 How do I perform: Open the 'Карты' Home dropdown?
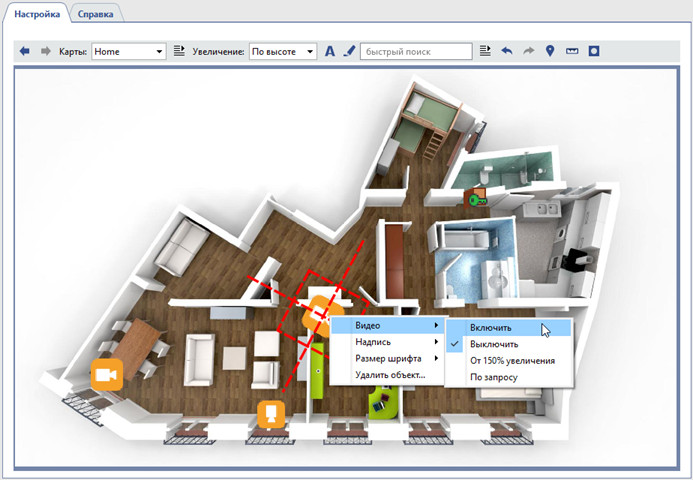[128, 51]
